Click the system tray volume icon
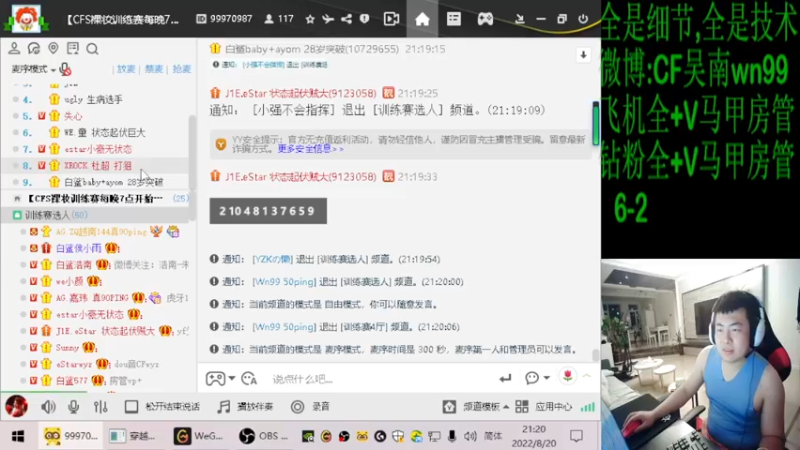 (x=470, y=436)
